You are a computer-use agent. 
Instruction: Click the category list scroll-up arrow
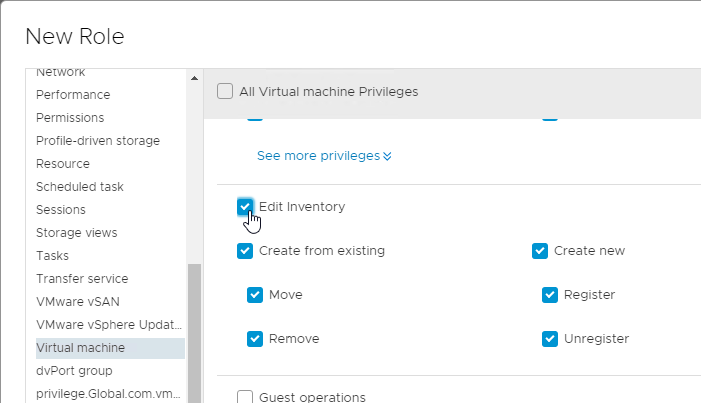pyautogui.click(x=194, y=78)
